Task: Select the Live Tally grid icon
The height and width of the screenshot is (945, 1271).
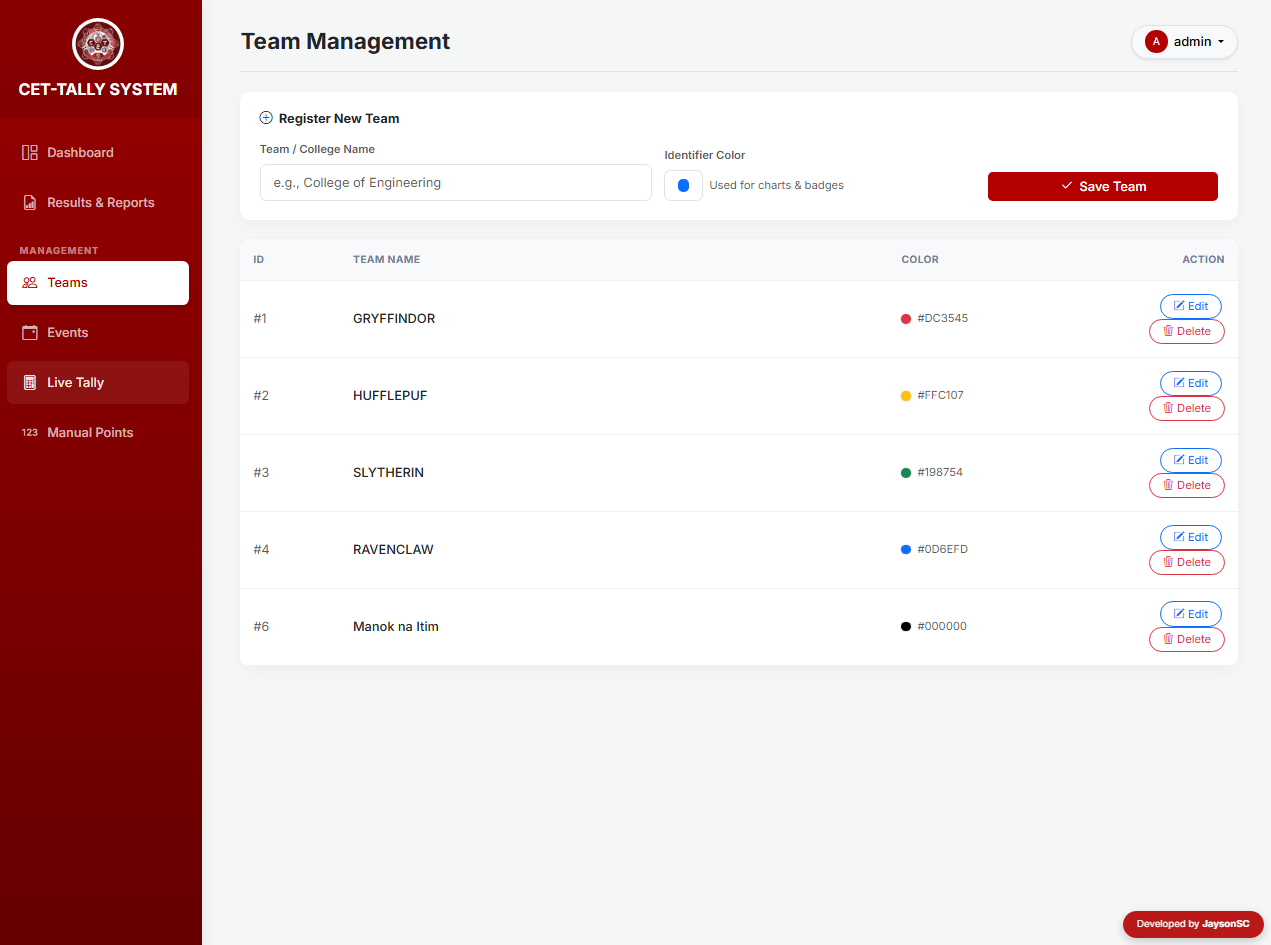Action: pos(29,382)
